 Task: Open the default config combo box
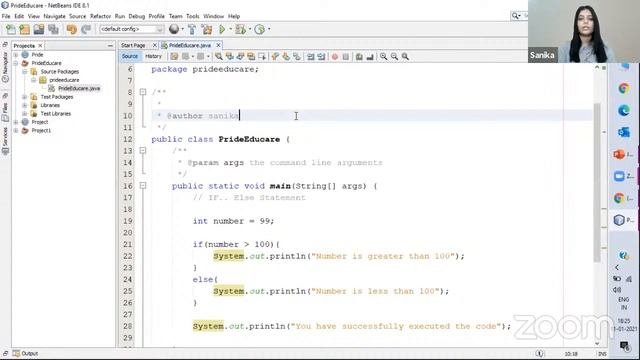click(x=132, y=29)
